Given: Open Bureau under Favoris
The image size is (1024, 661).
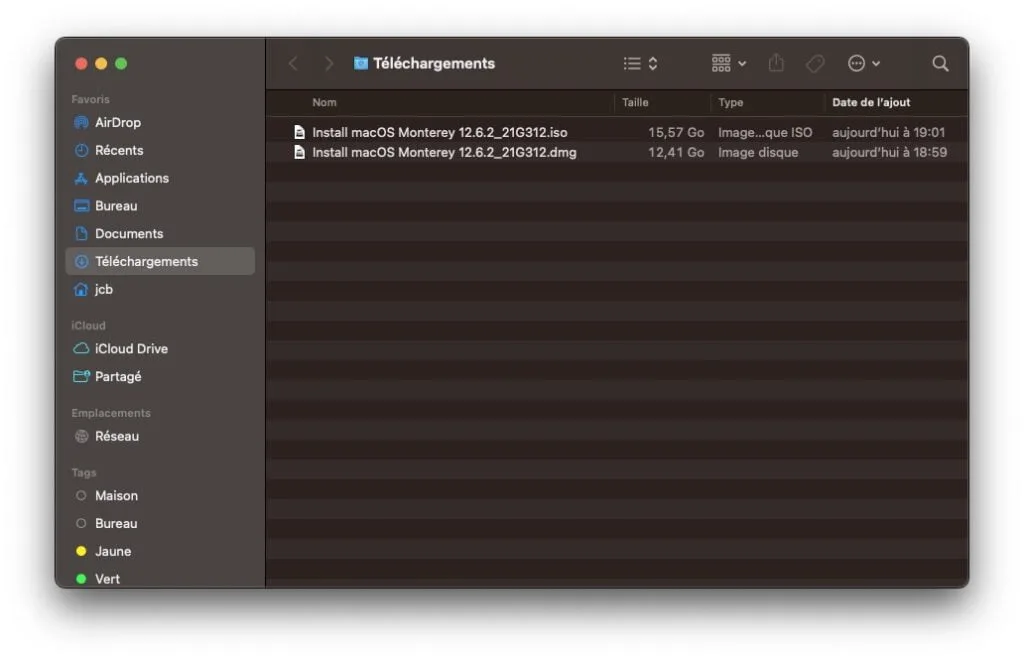Looking at the screenshot, I should (x=160, y=206).
